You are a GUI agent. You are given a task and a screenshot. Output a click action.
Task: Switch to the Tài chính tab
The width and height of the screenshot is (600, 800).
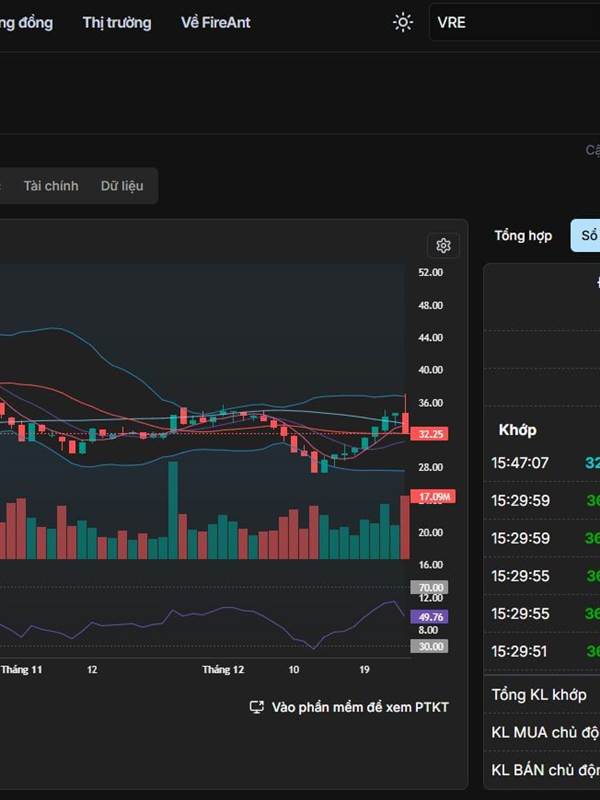pyautogui.click(x=51, y=186)
